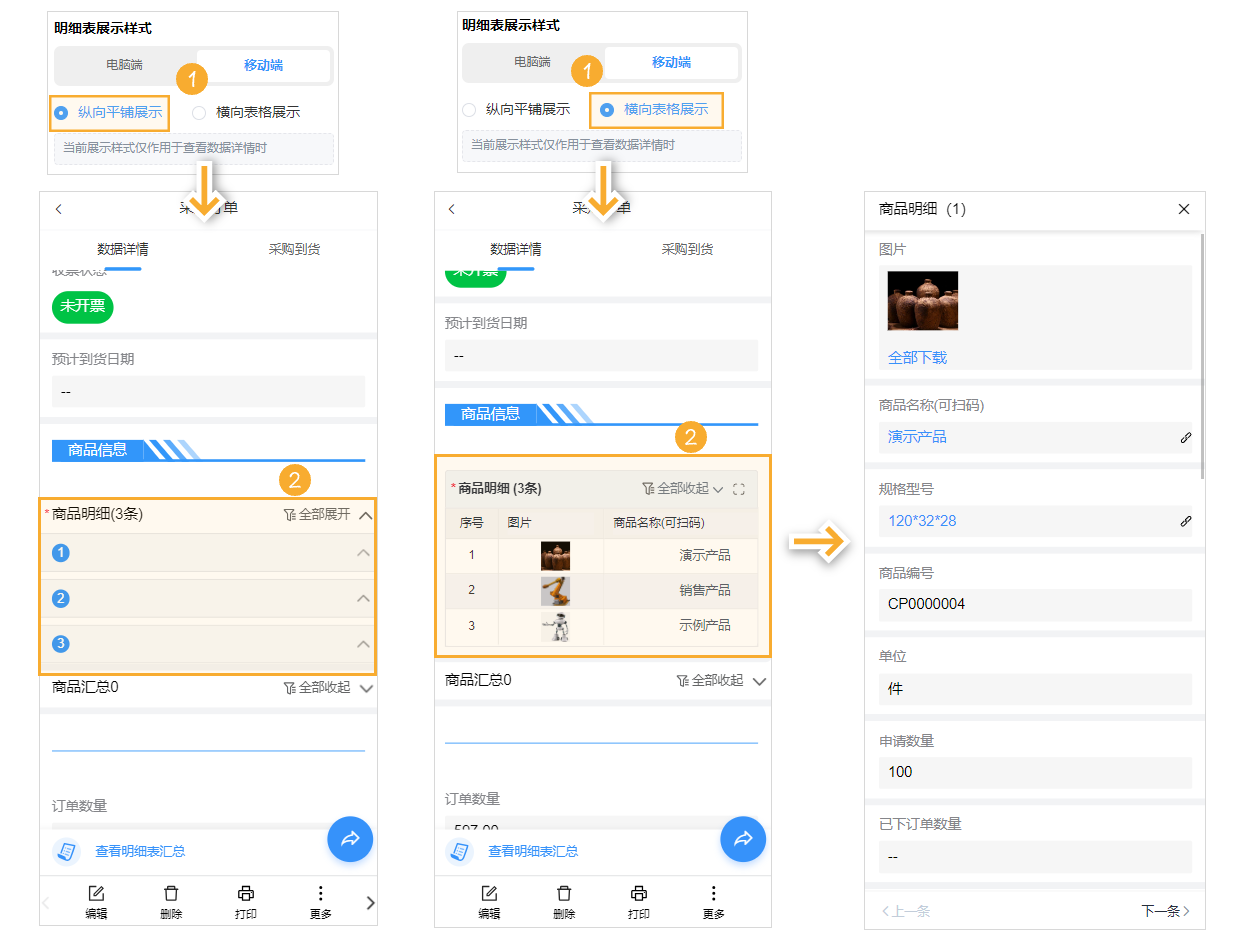The image size is (1238, 949).
Task: Click the back arrow on the 采购订单 page
Action: coord(59,210)
